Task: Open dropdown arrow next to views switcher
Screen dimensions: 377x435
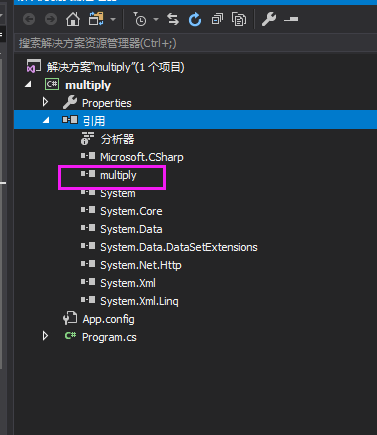Action: click(x=113, y=20)
